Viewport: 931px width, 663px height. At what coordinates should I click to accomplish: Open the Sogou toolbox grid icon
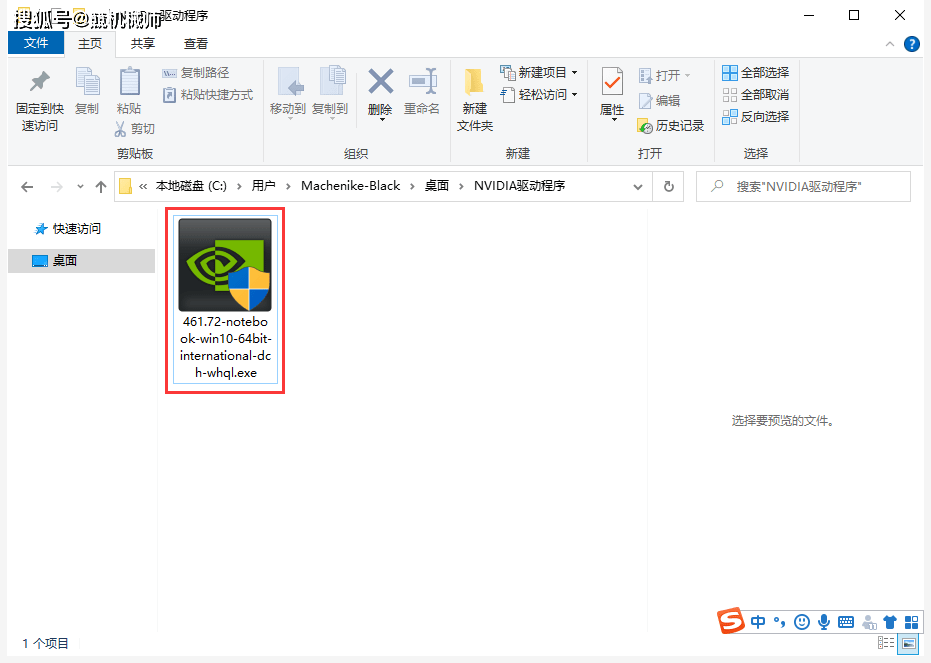pyautogui.click(x=911, y=622)
